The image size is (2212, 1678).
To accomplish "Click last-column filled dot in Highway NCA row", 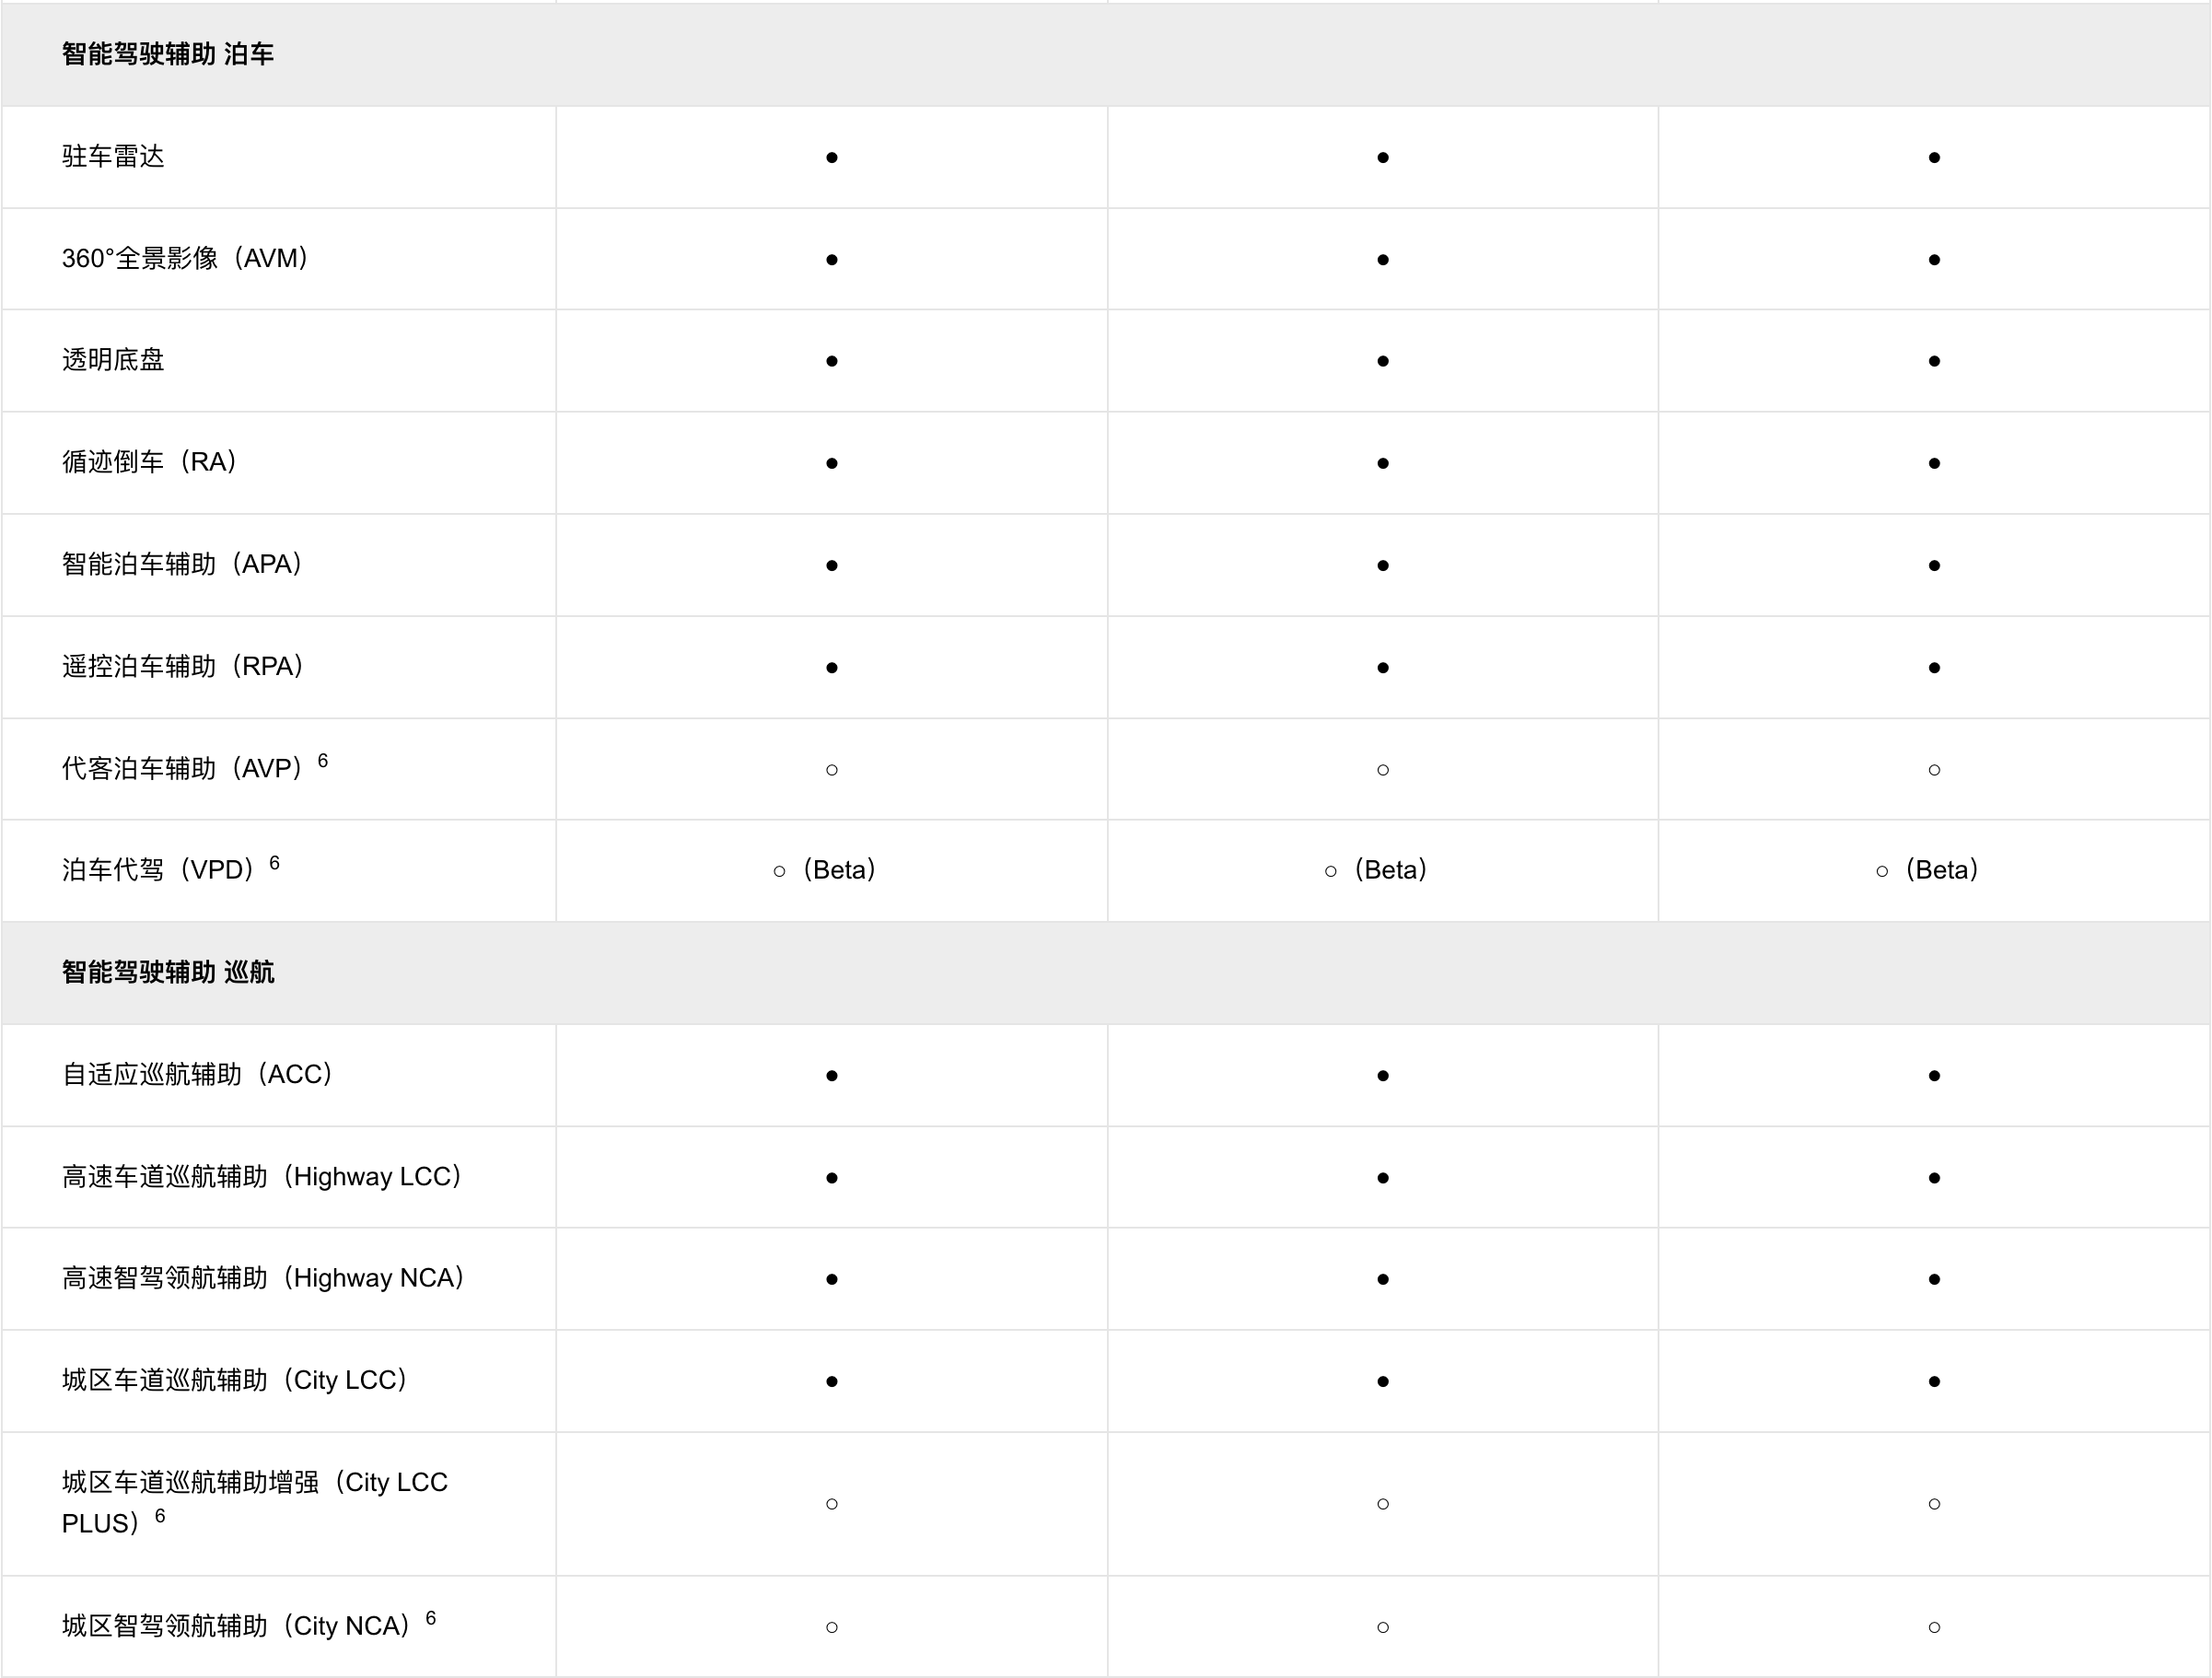I will pos(1934,1279).
